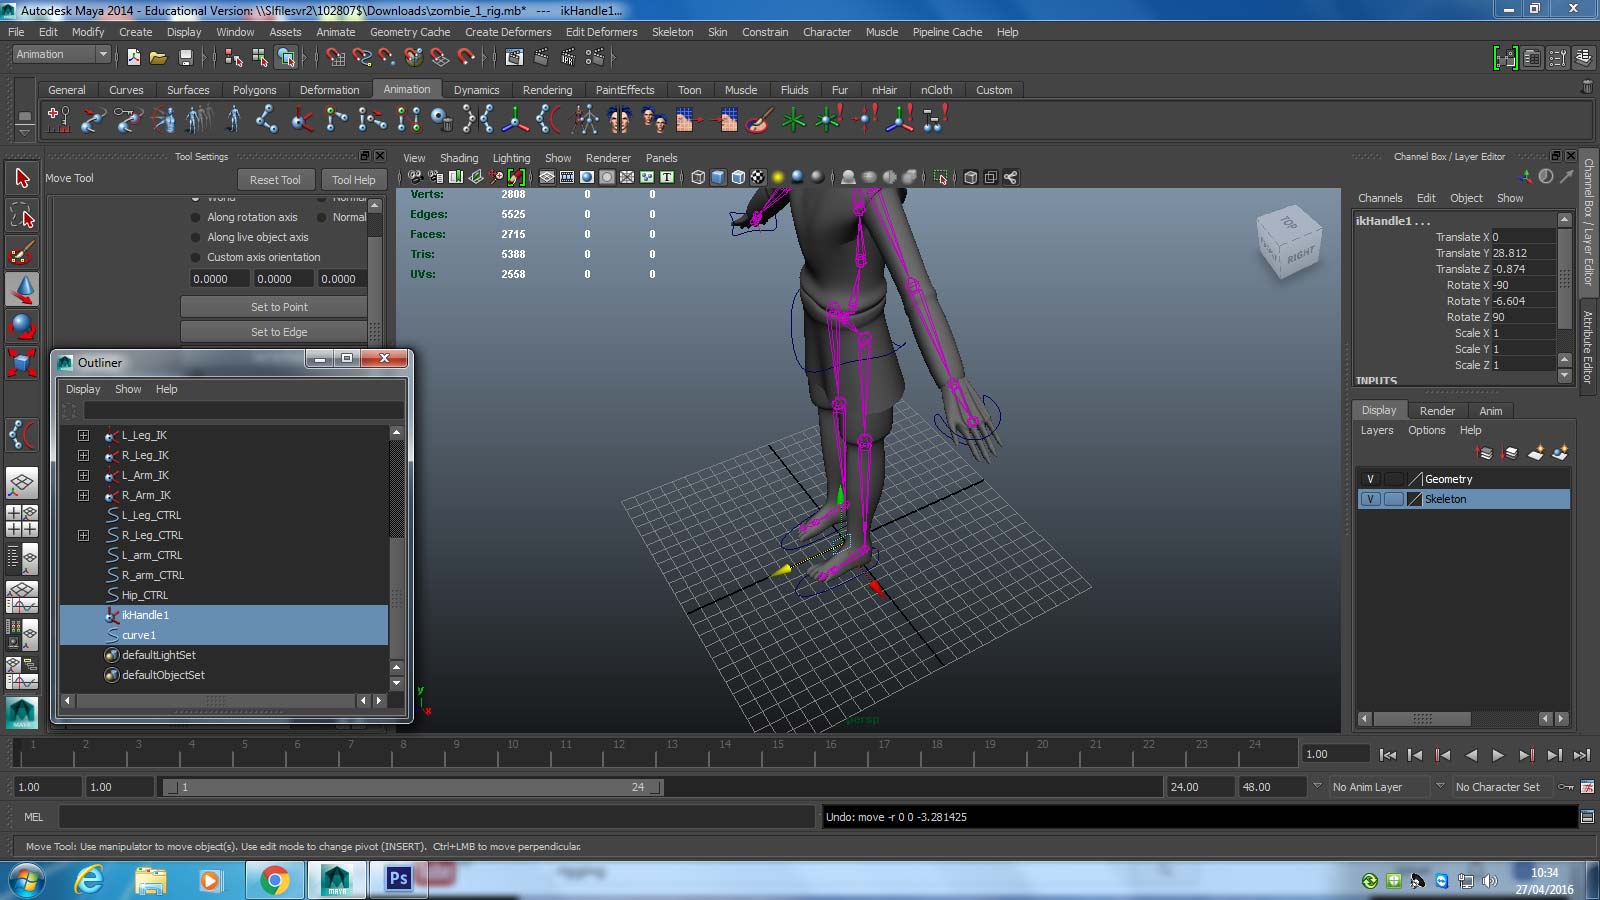Open animation preferences icon near Character Set
This screenshot has width=1600, height=900.
click(1587, 787)
